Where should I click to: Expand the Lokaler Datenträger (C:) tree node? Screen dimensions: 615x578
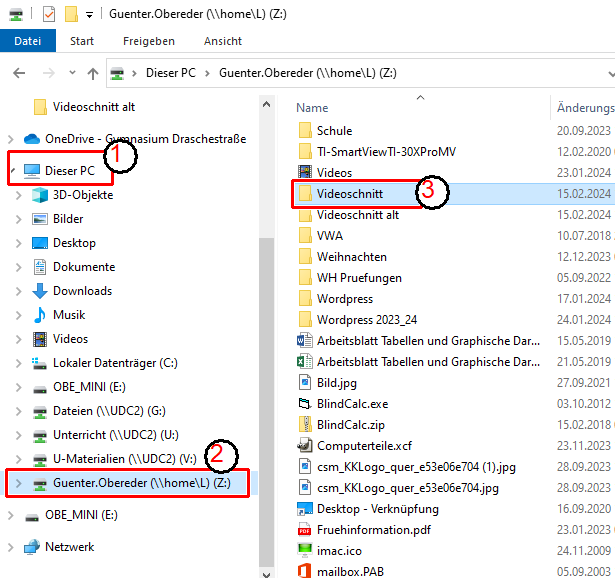(19, 363)
